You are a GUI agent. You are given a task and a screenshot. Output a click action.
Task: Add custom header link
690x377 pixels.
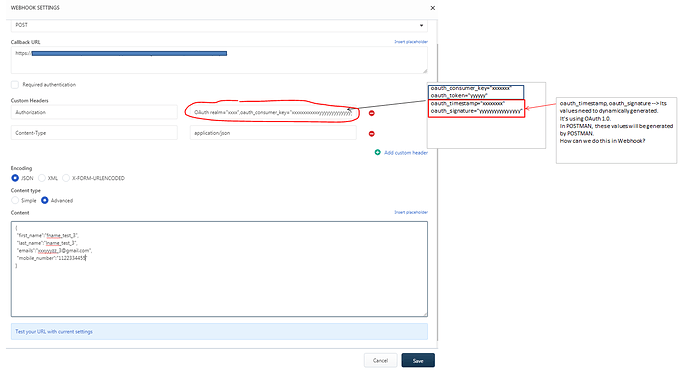(406, 153)
